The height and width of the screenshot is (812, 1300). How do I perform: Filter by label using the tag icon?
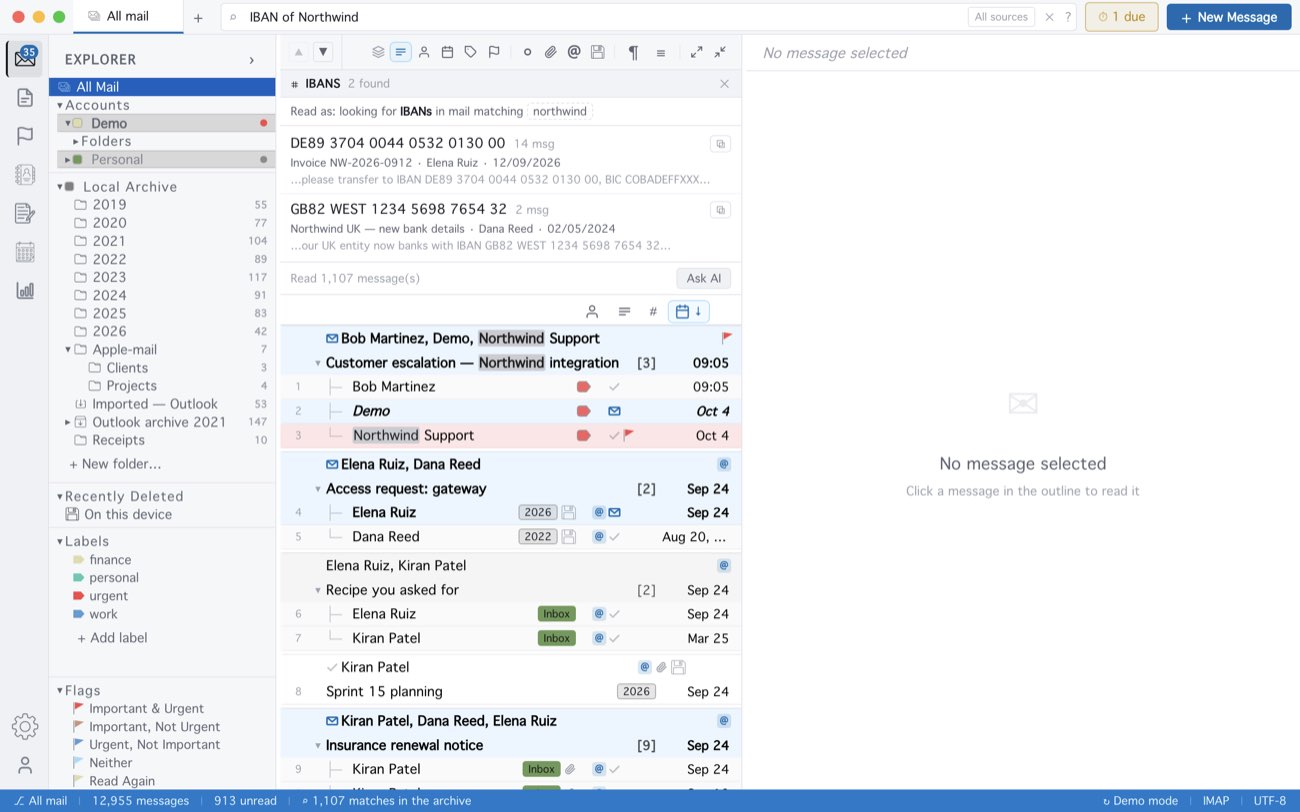(471, 52)
